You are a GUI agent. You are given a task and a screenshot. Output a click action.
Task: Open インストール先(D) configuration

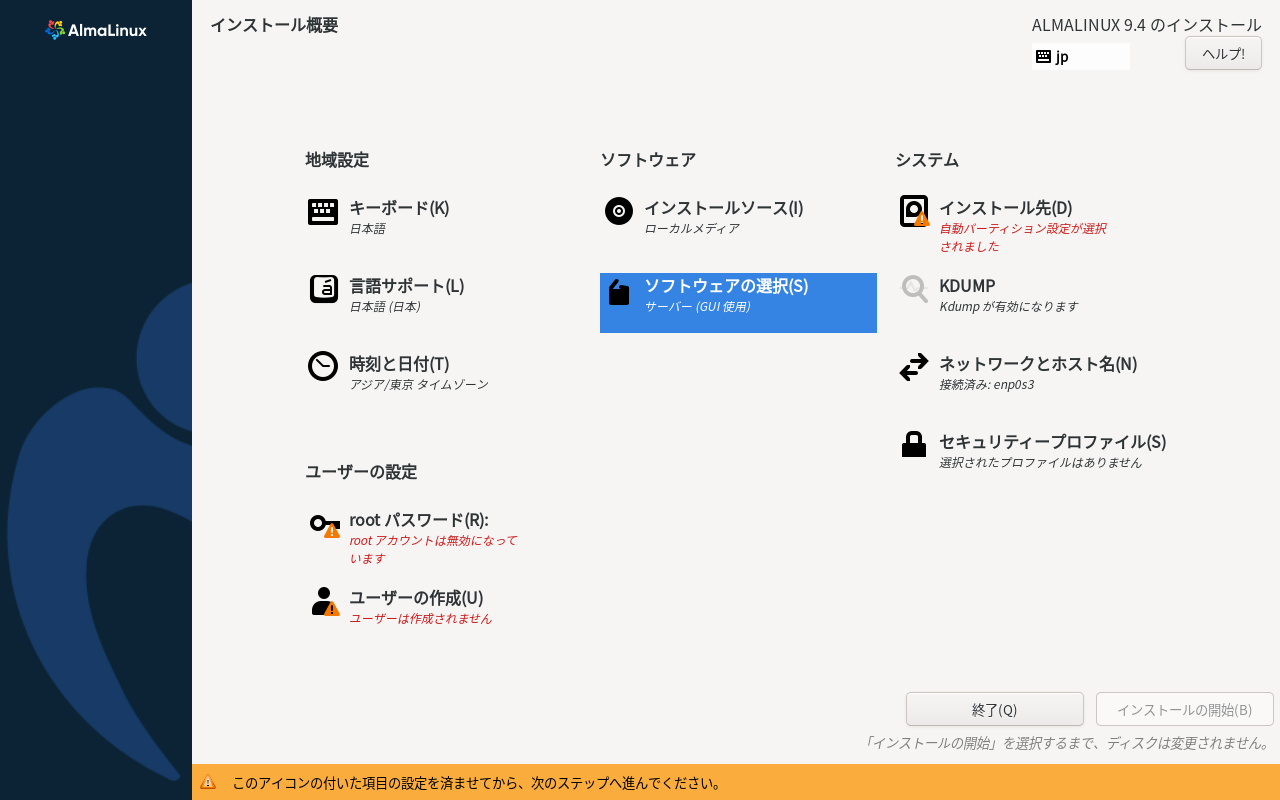pyautogui.click(x=1034, y=225)
